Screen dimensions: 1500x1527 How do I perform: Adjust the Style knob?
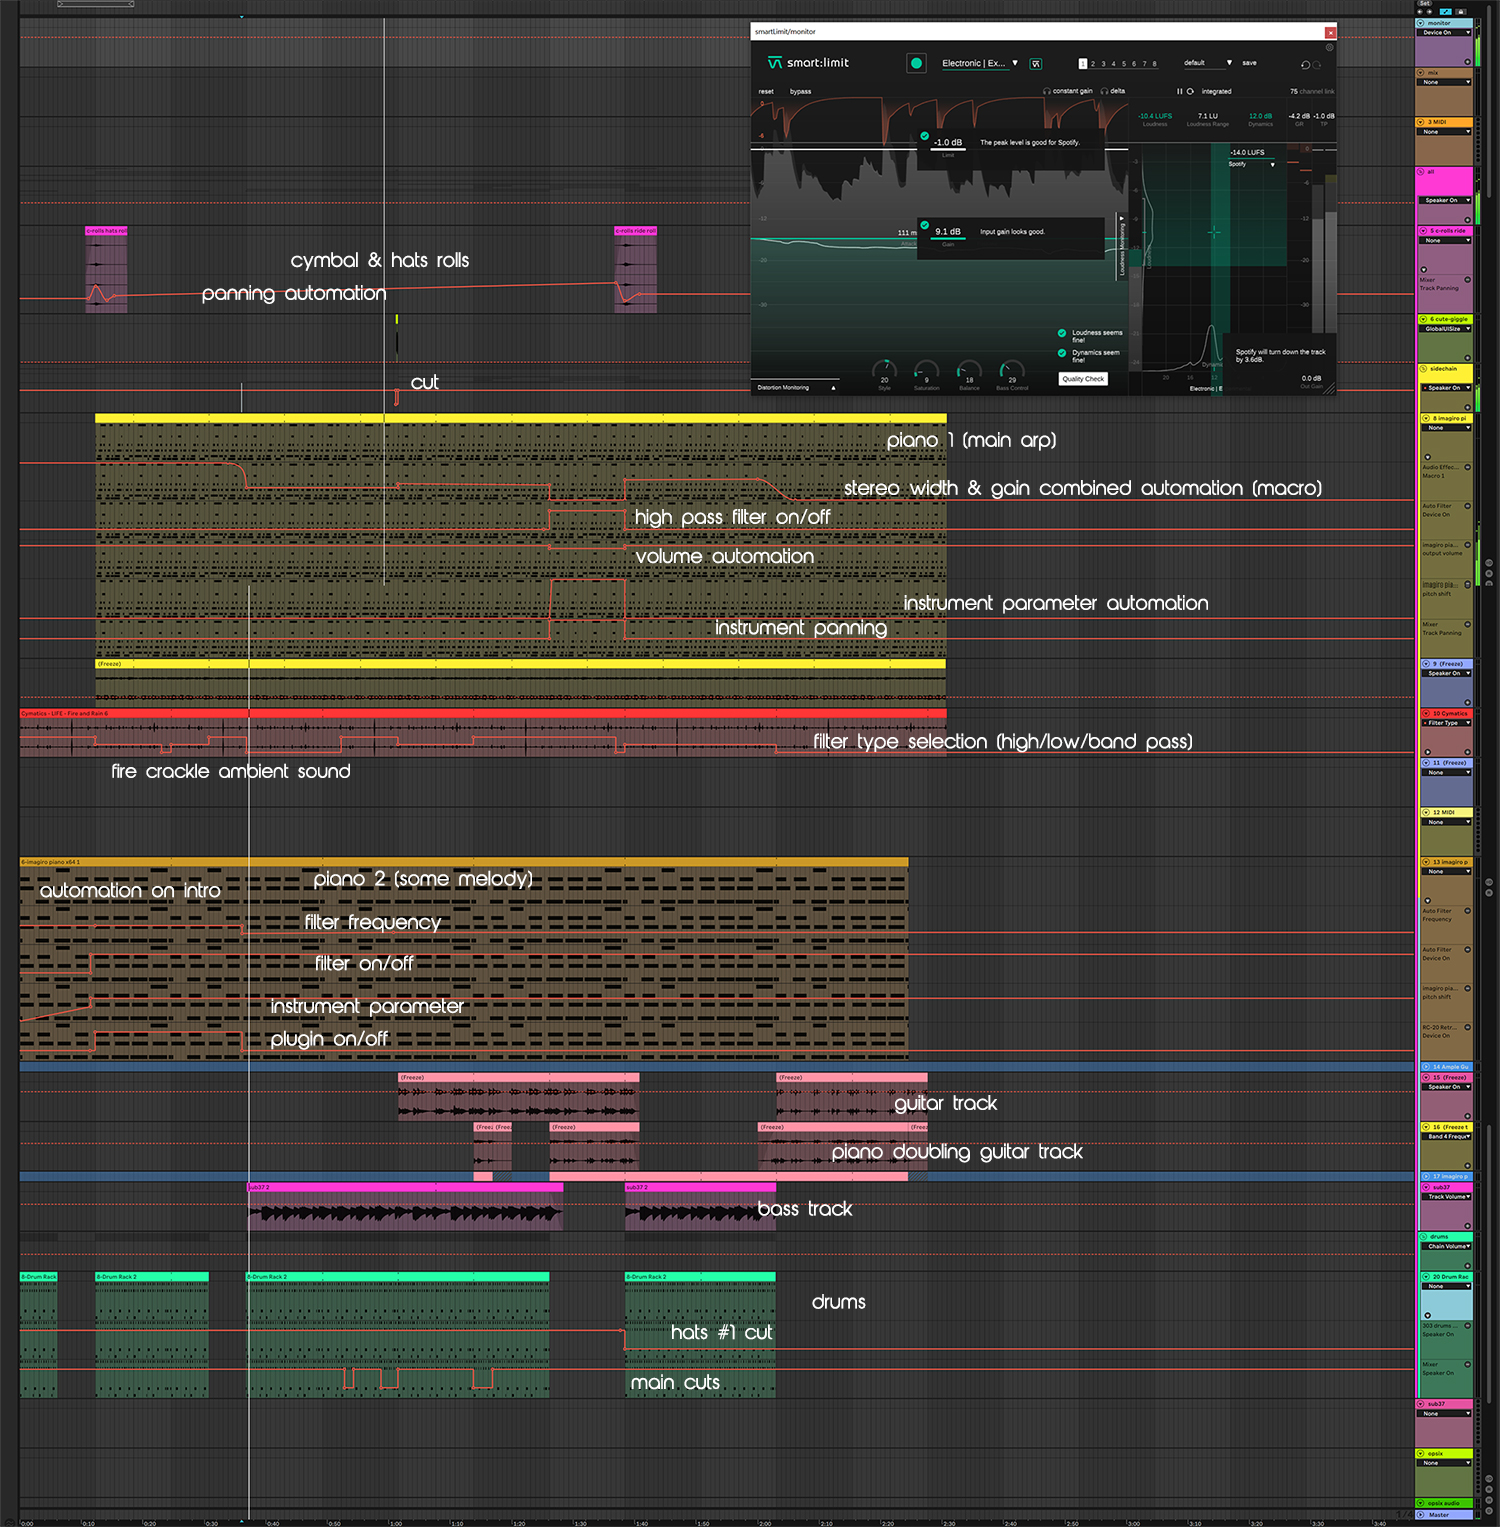coord(884,369)
